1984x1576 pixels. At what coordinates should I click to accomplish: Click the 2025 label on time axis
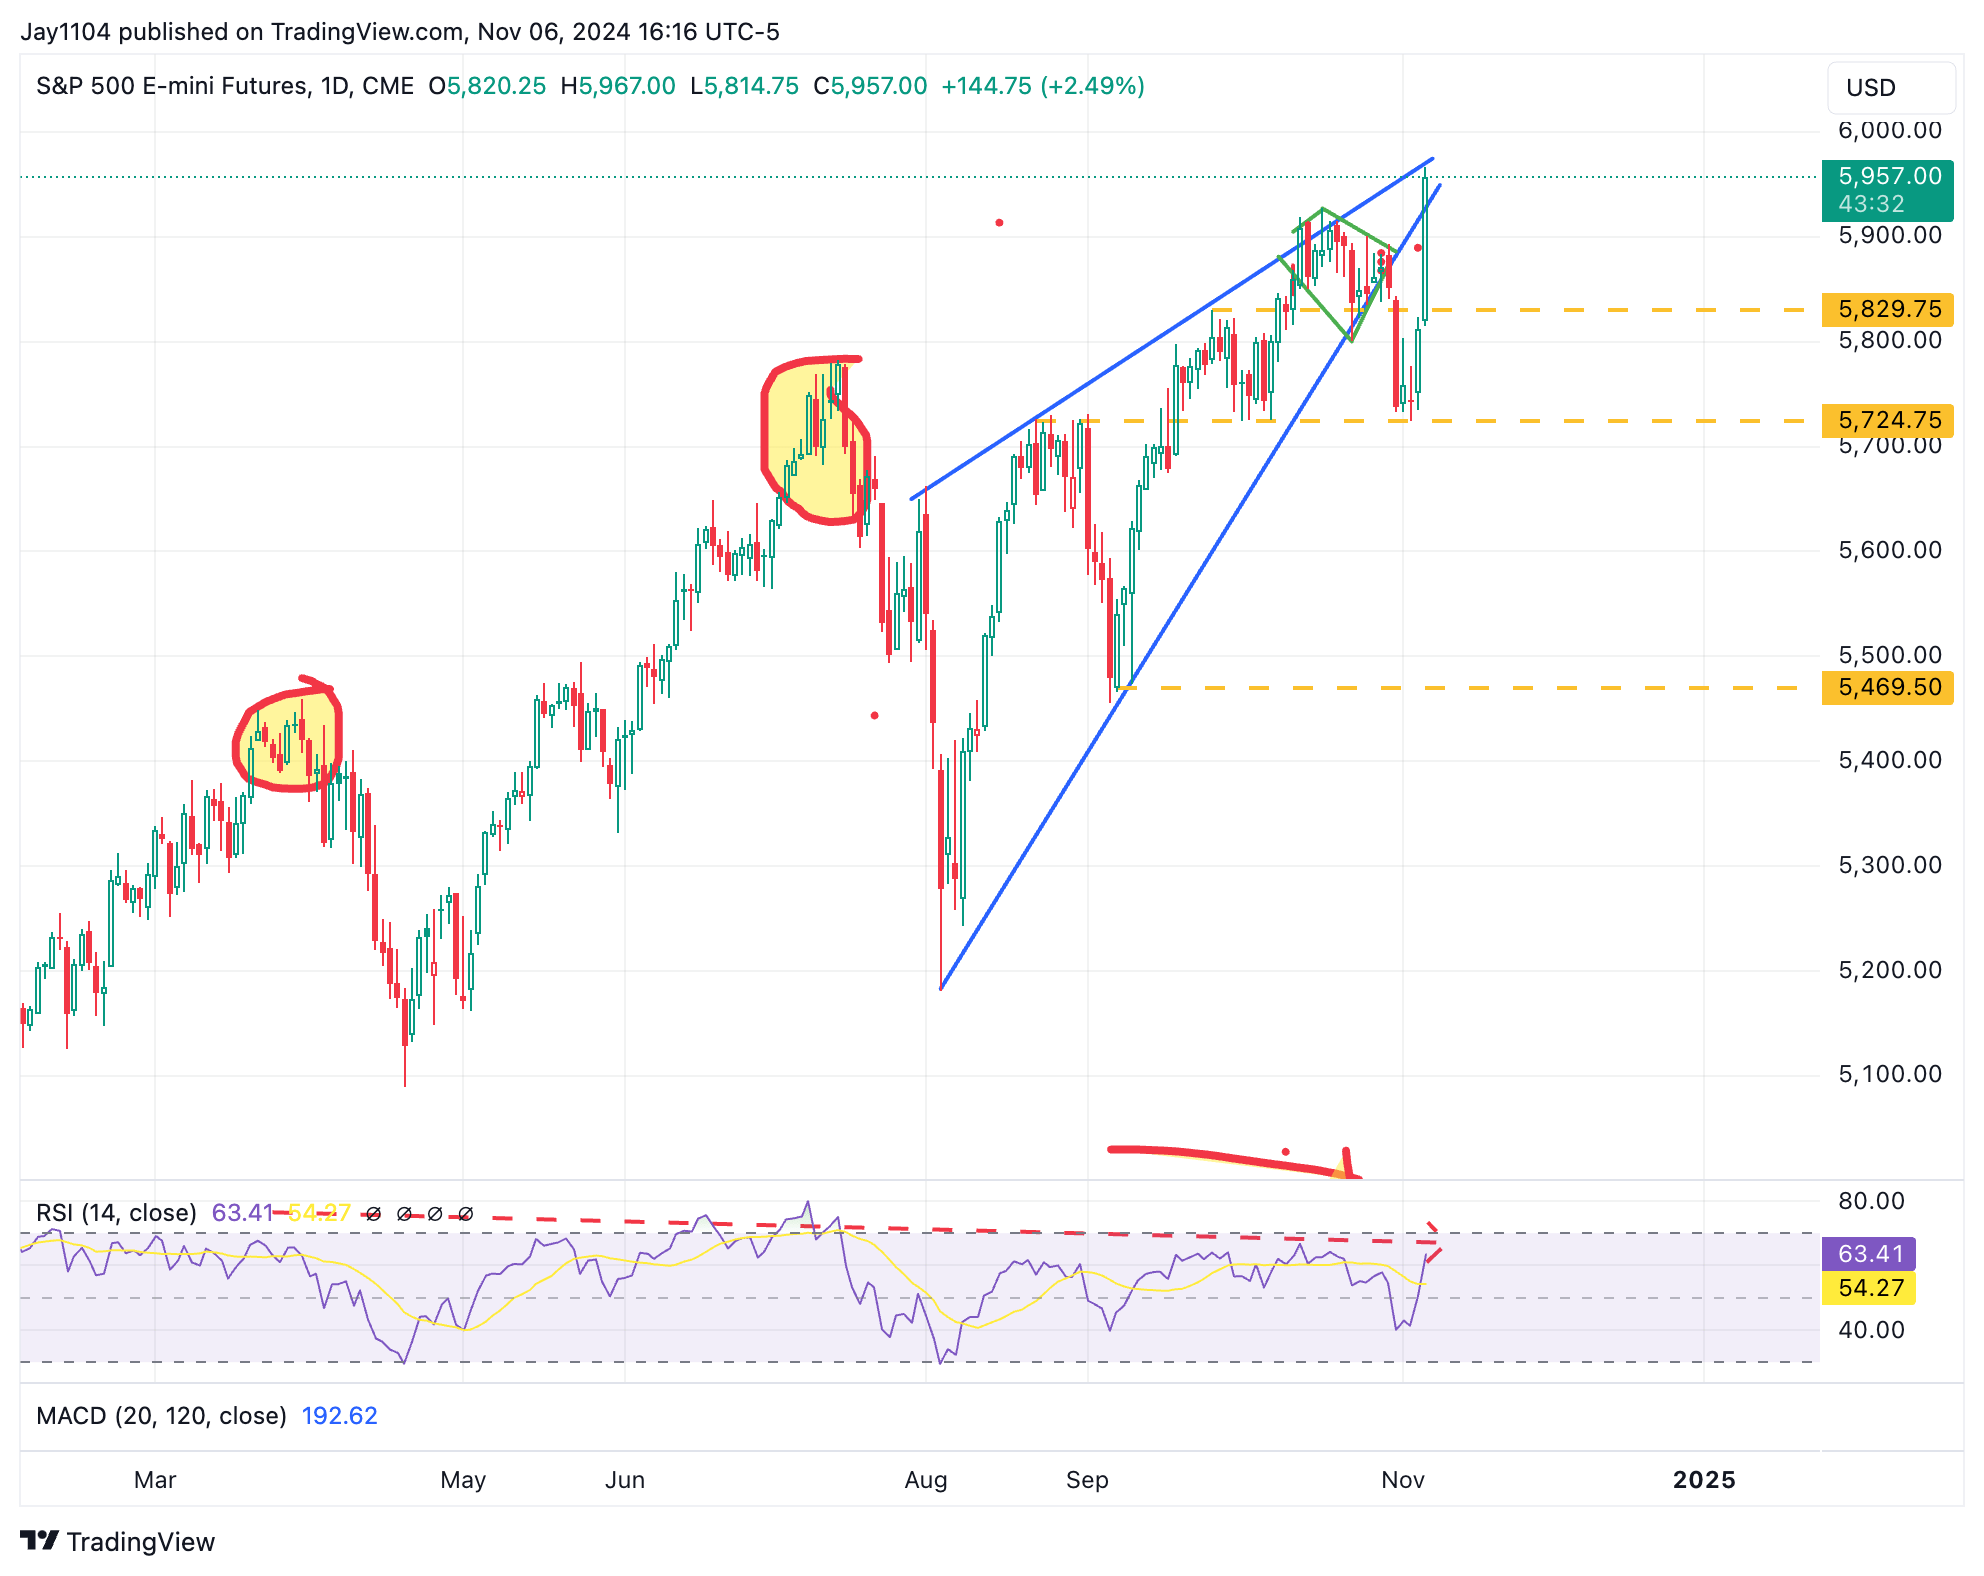(1704, 1480)
